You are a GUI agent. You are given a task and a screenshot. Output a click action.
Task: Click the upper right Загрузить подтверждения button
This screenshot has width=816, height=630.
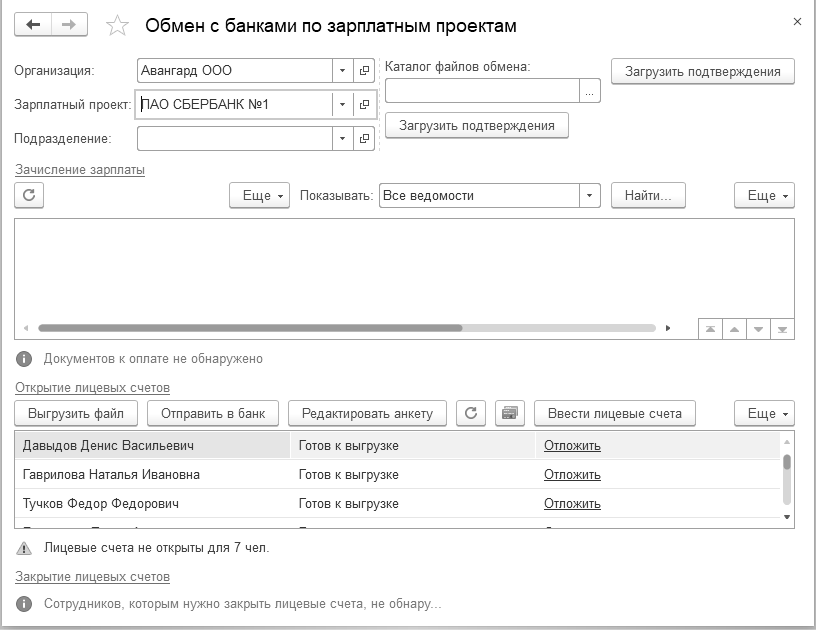click(703, 71)
